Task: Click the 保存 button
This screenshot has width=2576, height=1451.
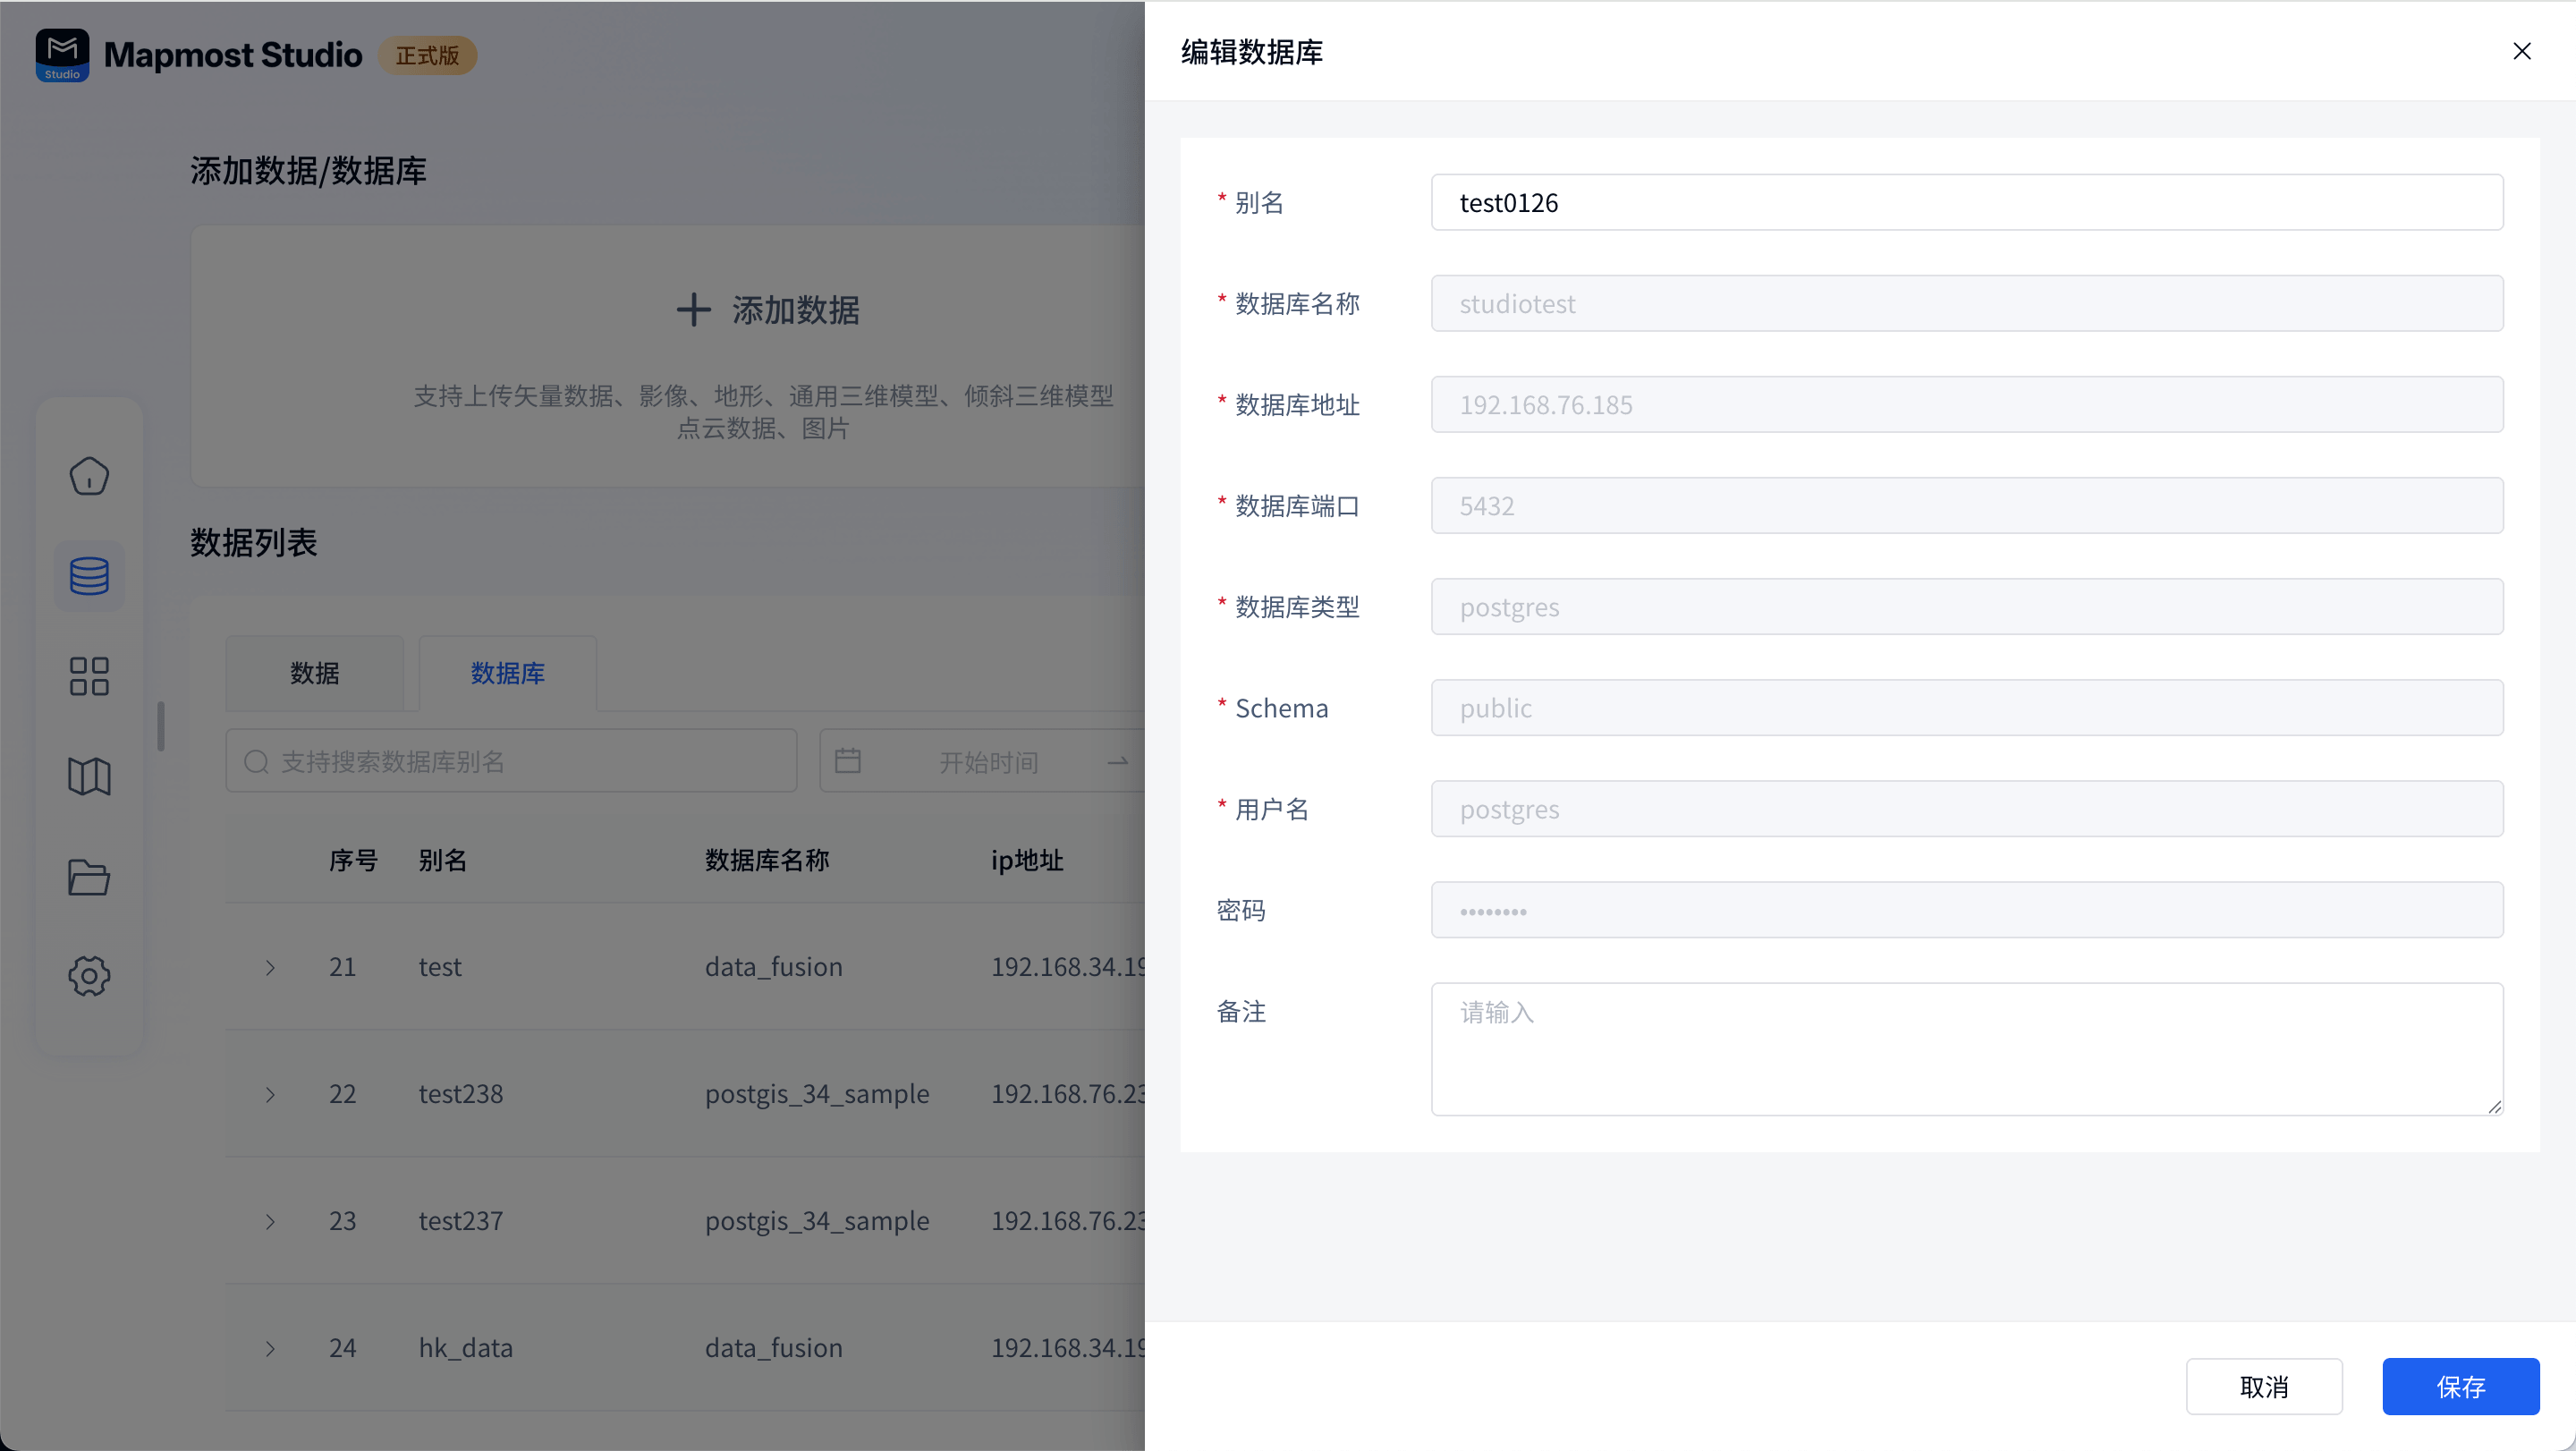Action: tap(2460, 1386)
